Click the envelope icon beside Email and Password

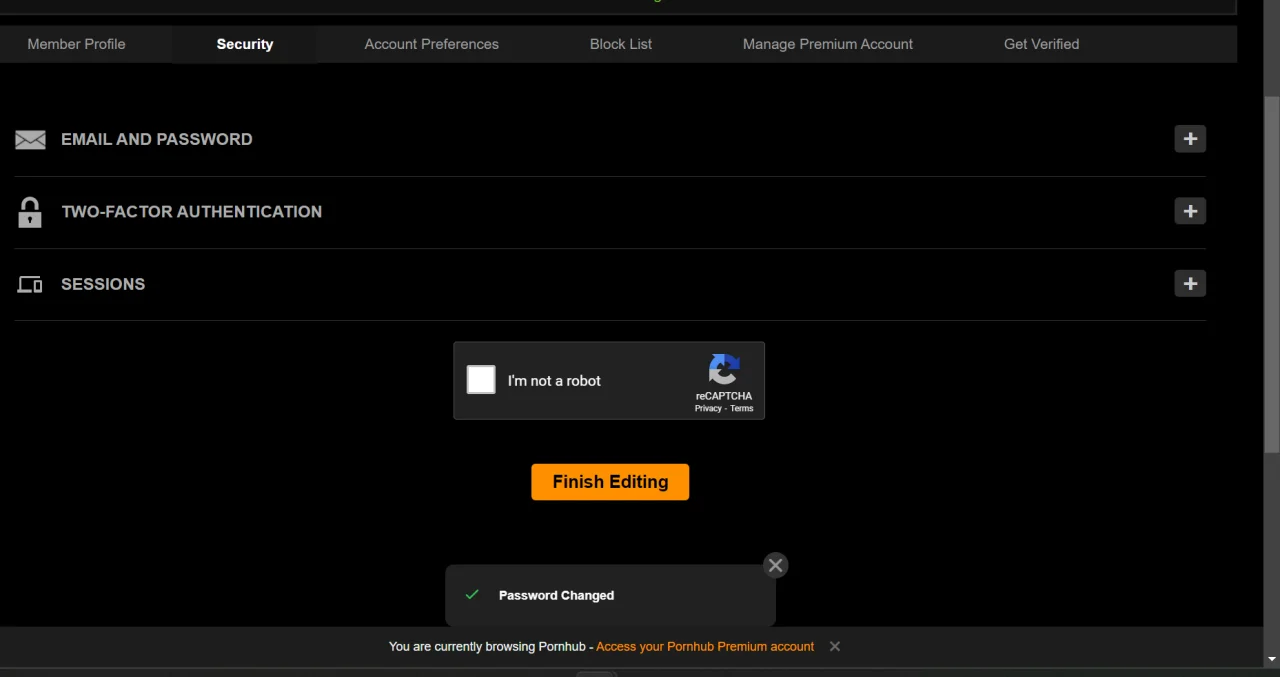[x=30, y=140]
